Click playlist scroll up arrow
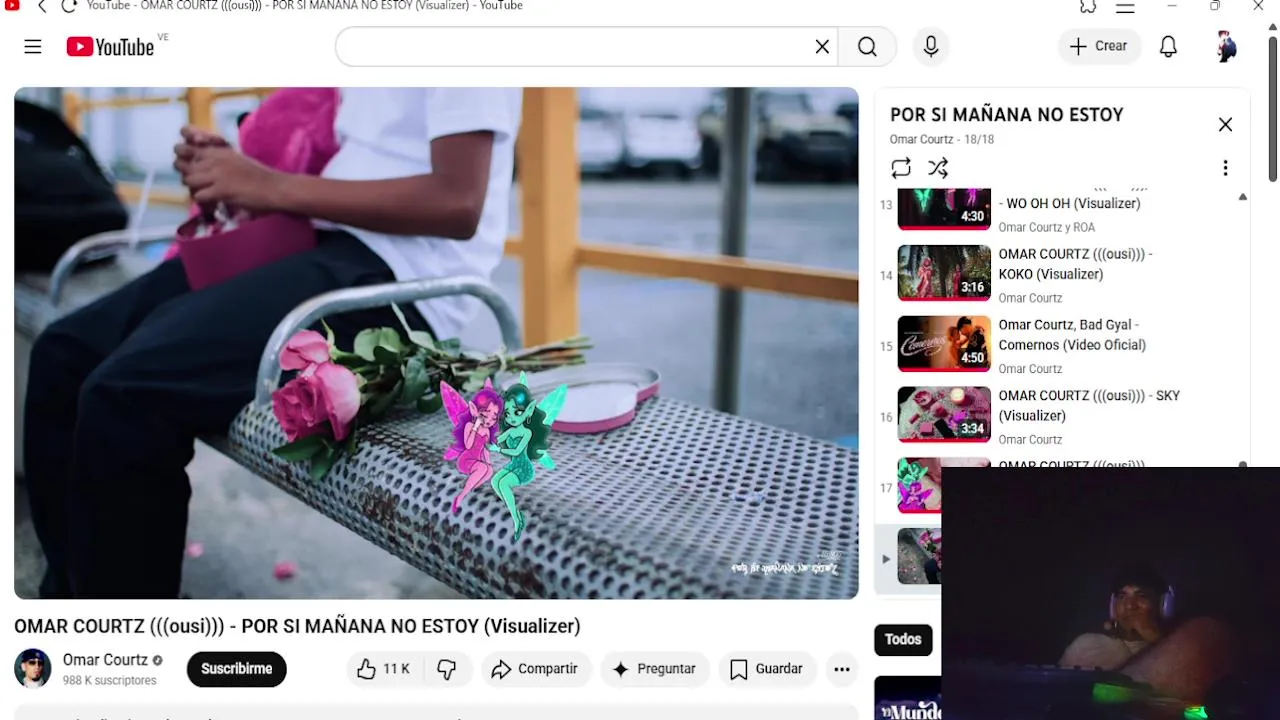 (x=1243, y=197)
